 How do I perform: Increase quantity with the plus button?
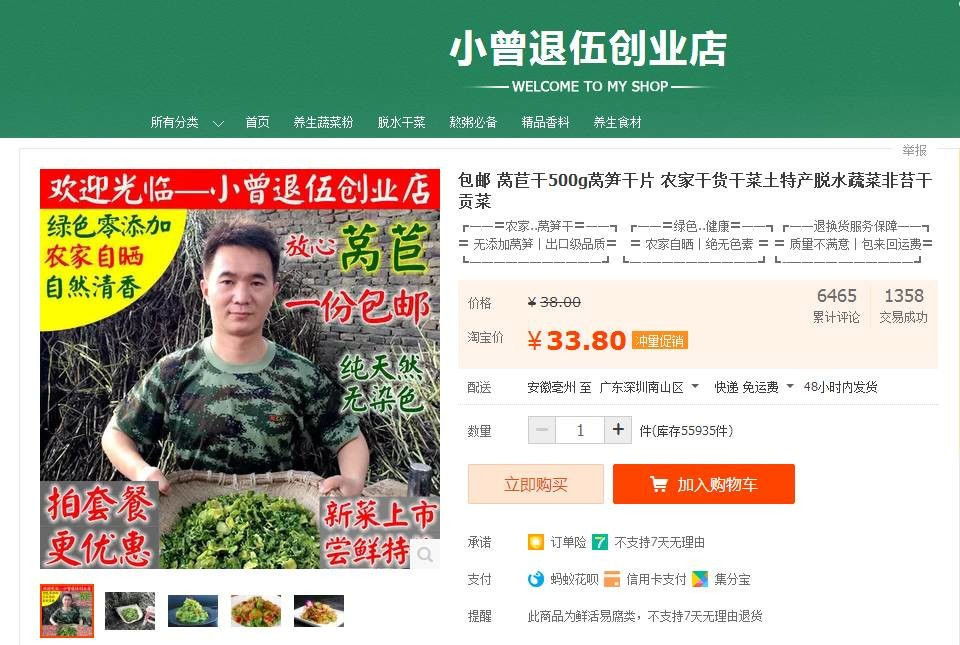coord(618,430)
